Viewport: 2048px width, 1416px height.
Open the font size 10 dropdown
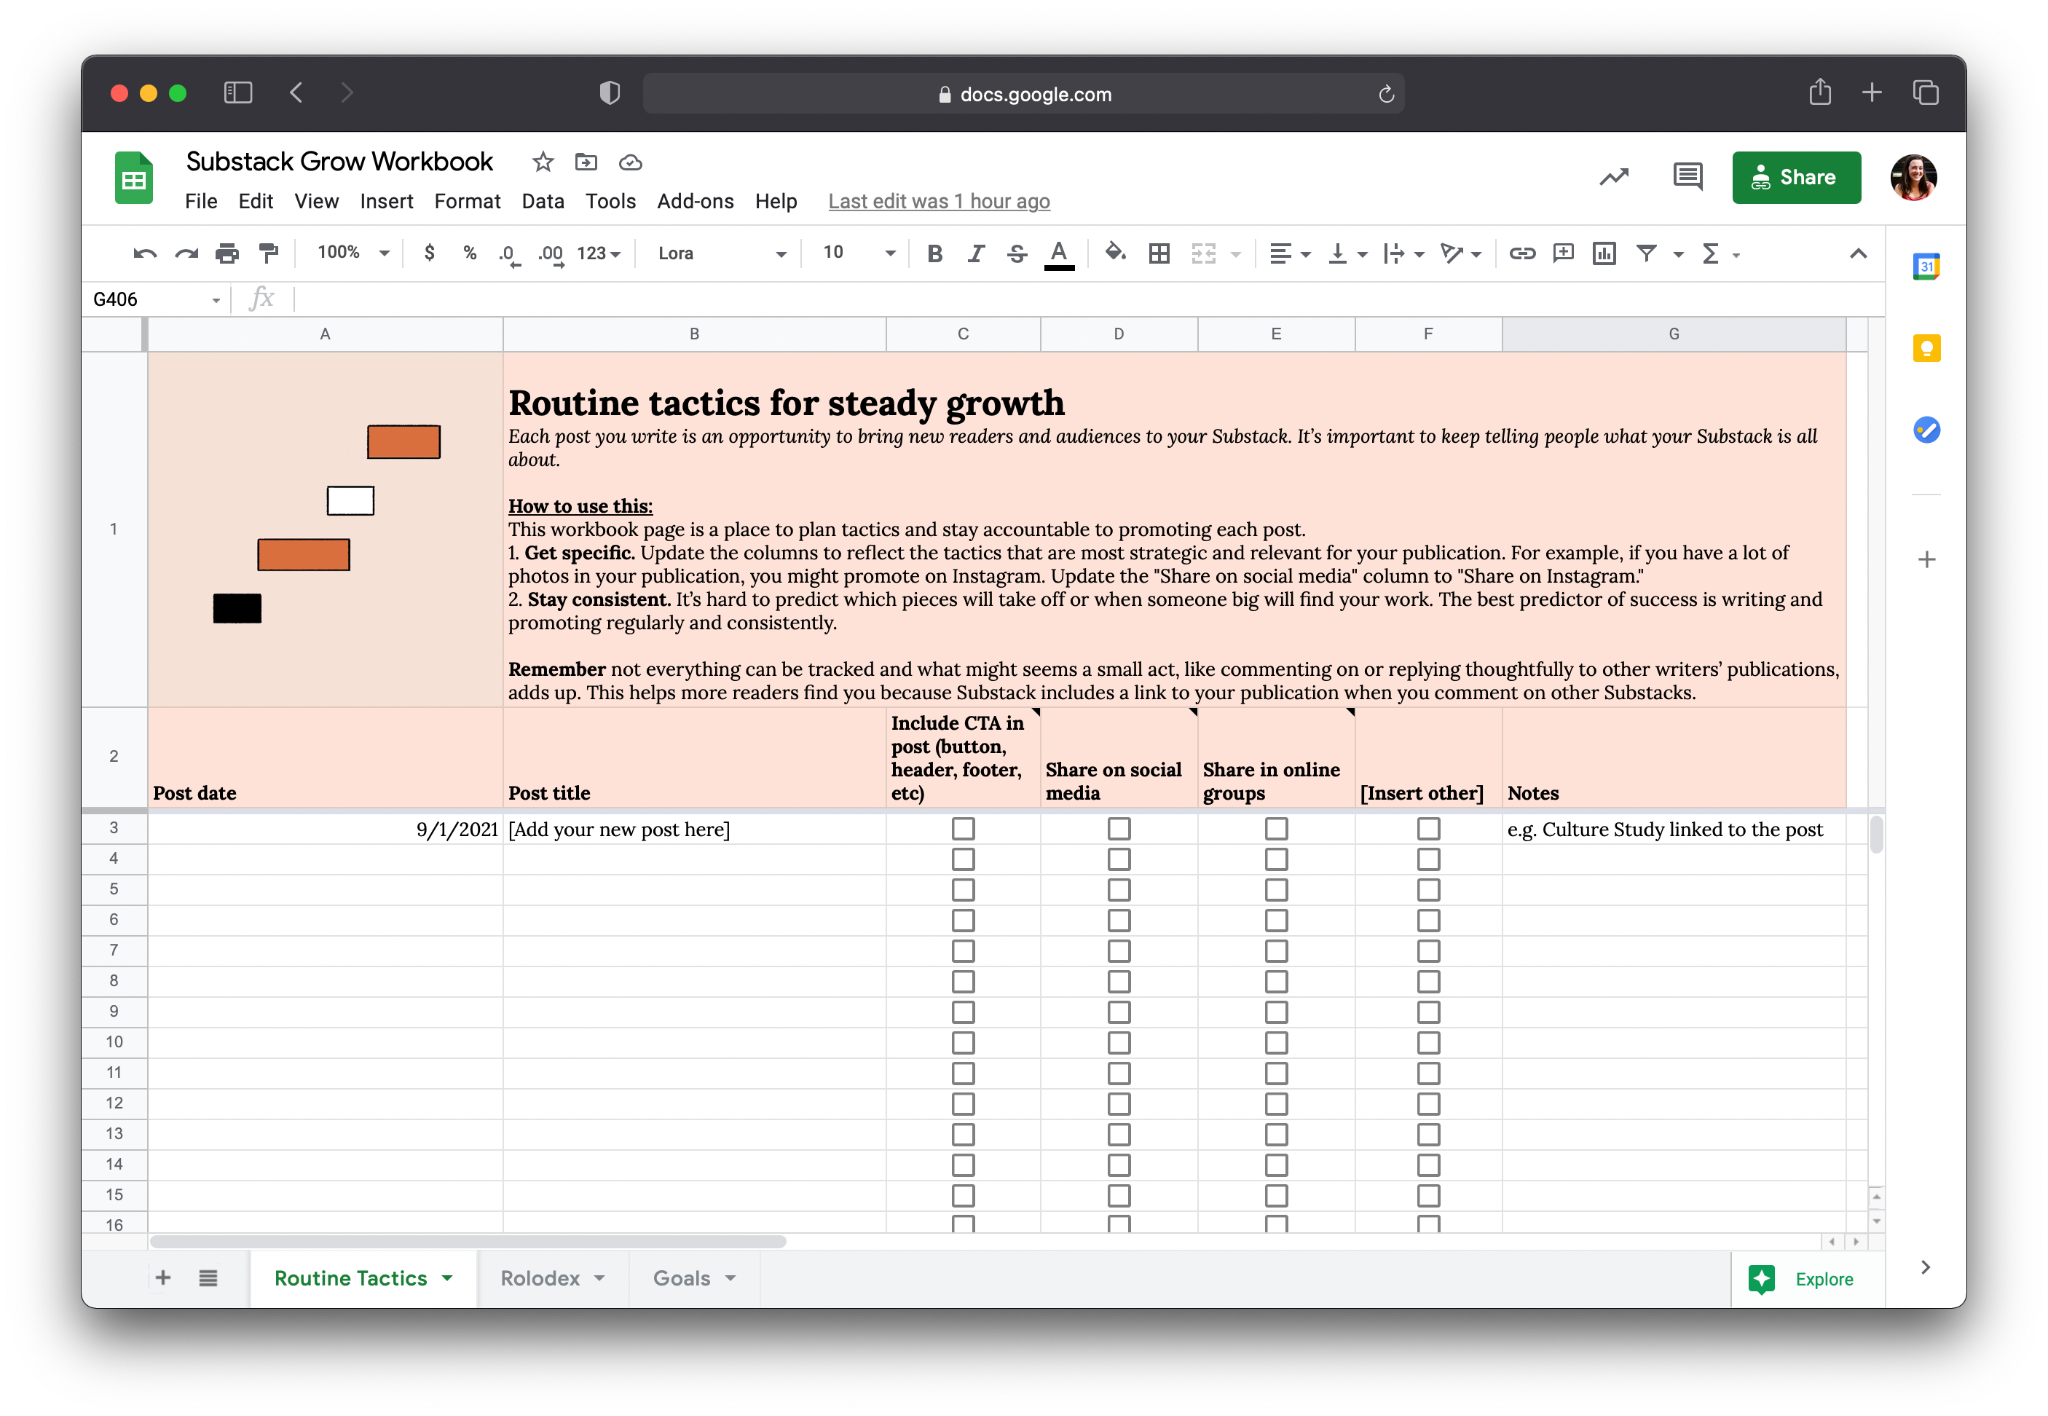click(858, 253)
